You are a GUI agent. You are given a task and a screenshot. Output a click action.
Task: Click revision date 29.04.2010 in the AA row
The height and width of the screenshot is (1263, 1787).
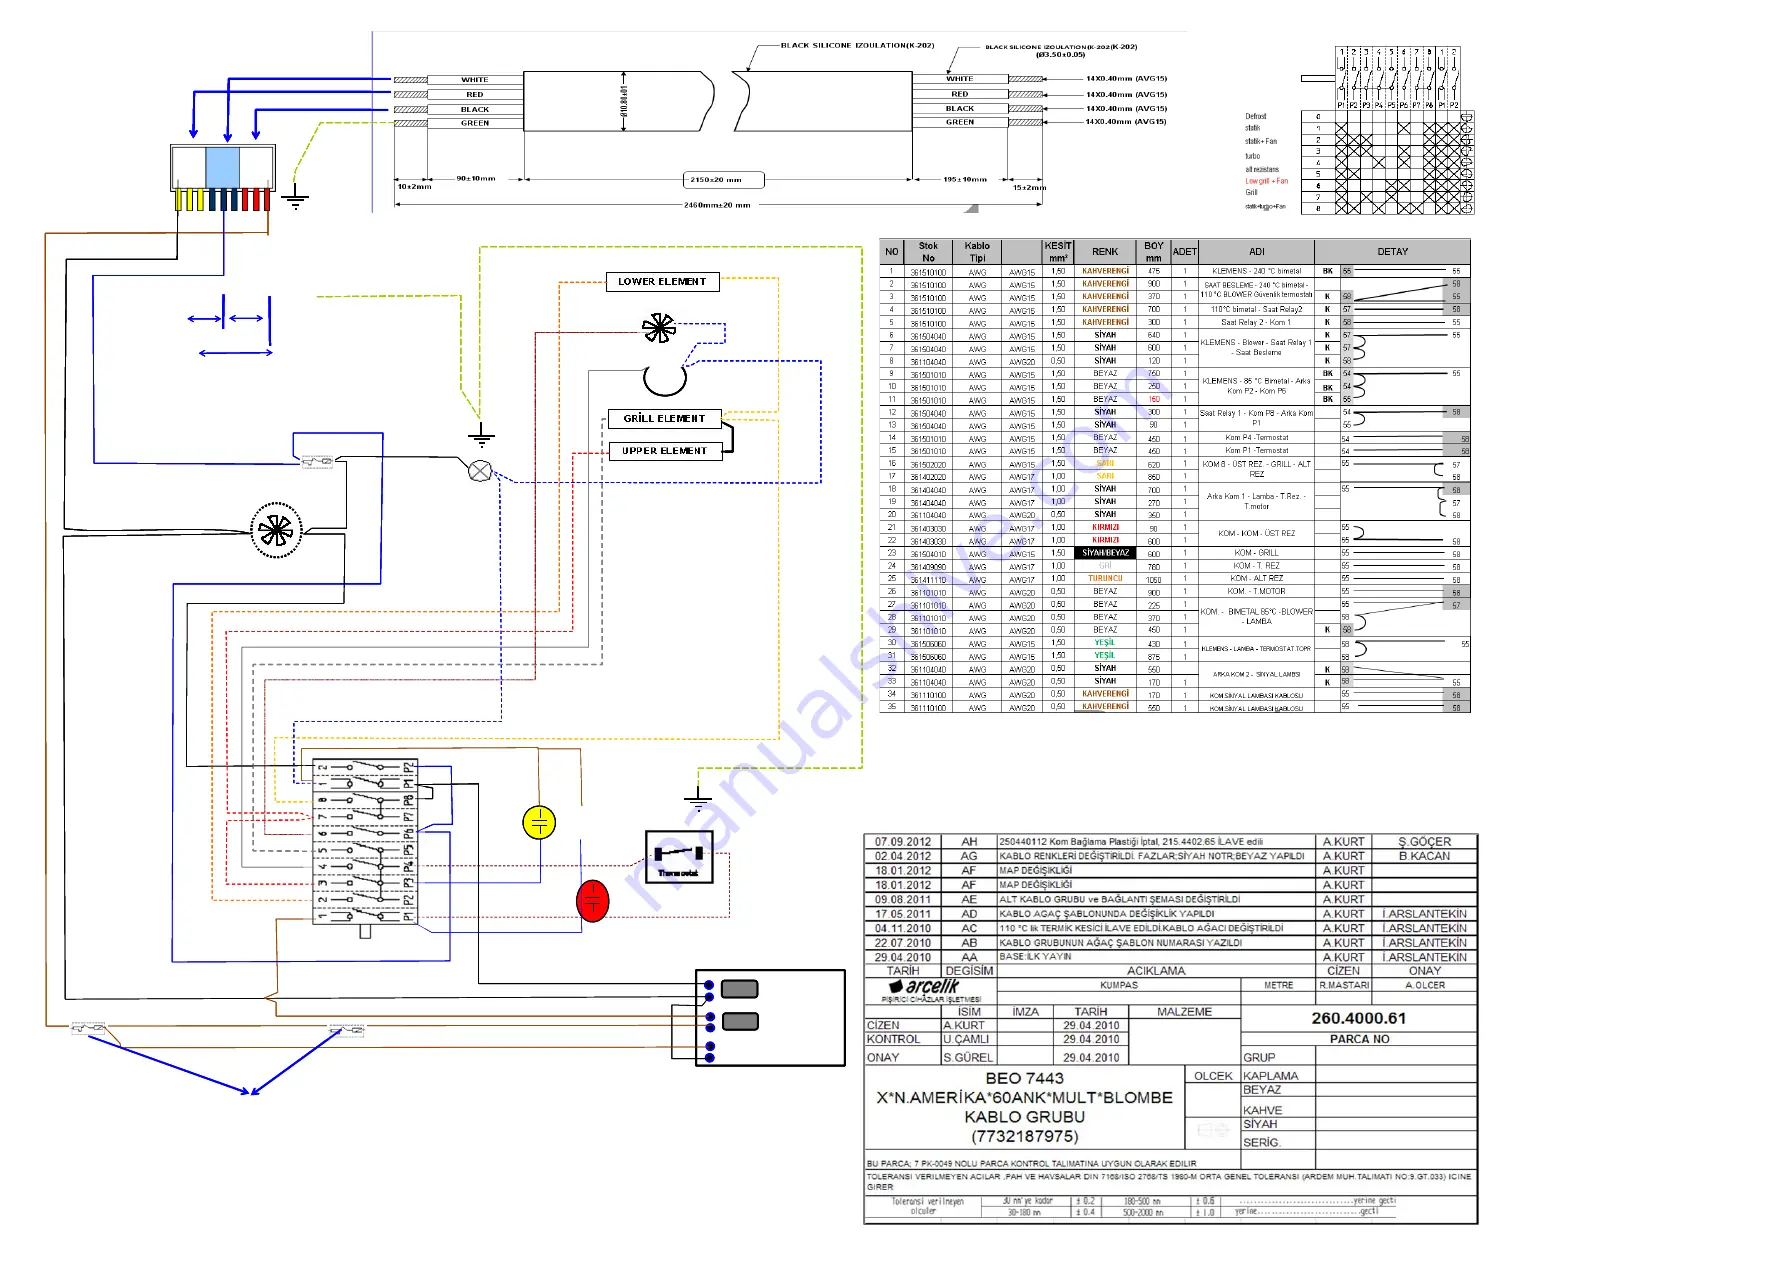coord(902,958)
